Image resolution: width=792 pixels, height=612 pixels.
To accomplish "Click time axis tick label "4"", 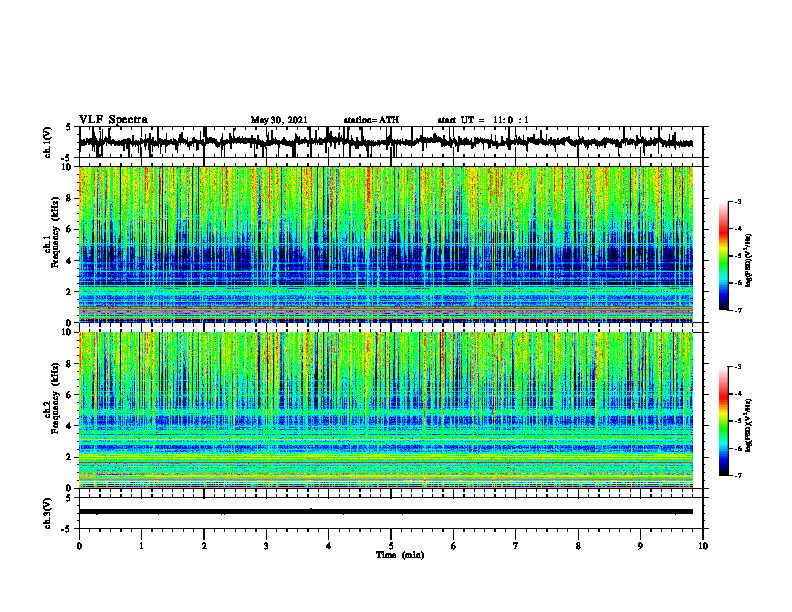I will (x=329, y=546).
